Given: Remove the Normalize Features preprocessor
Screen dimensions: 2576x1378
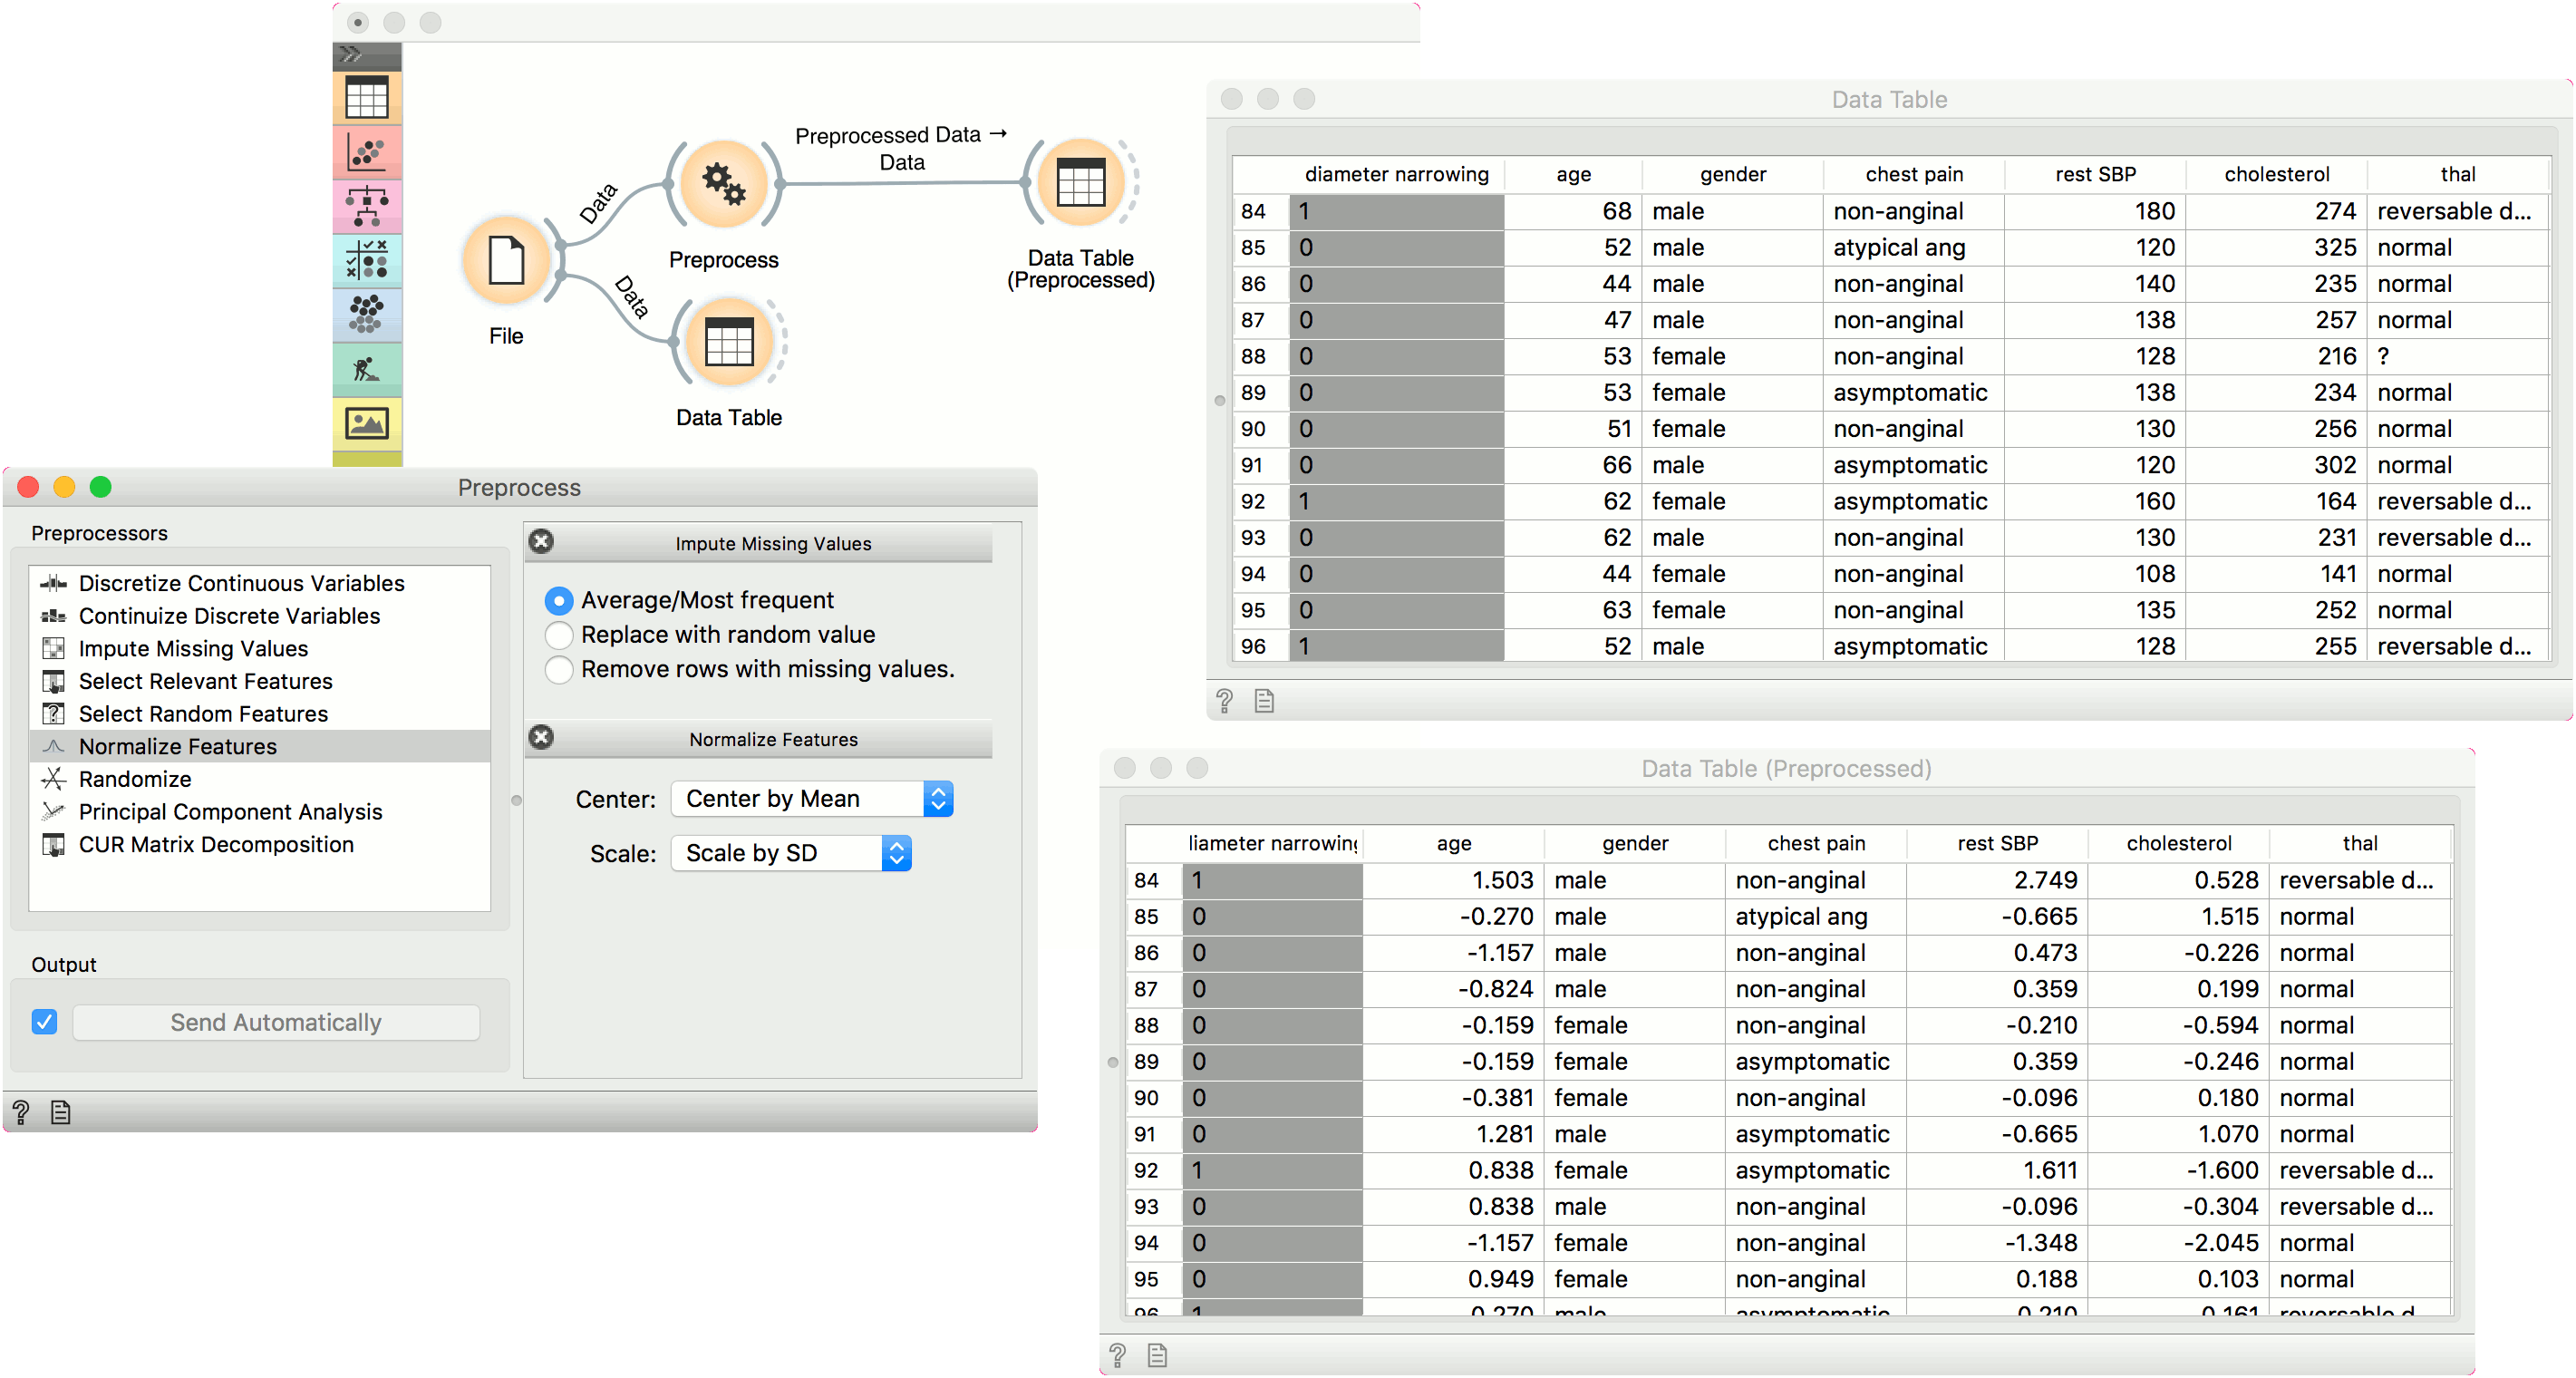Looking at the screenshot, I should point(541,738).
